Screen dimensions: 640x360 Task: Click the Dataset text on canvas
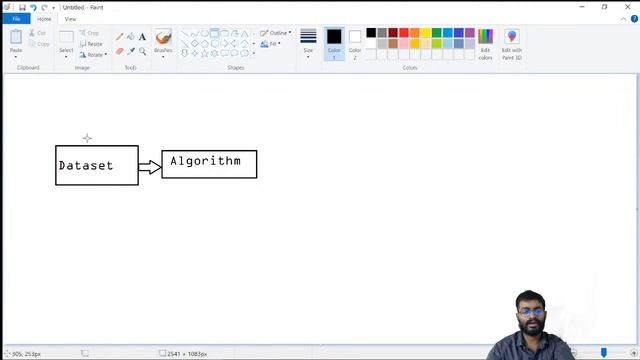[86, 166]
